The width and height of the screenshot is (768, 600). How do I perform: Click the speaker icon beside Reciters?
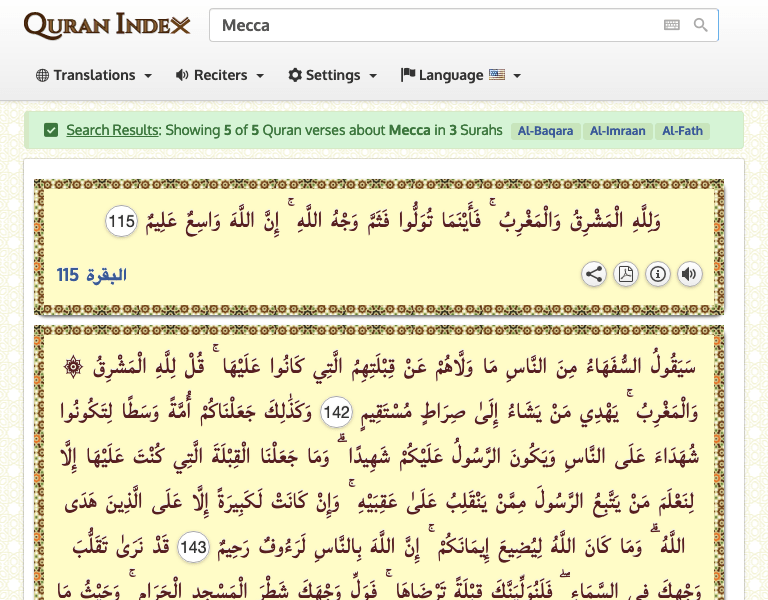182,75
